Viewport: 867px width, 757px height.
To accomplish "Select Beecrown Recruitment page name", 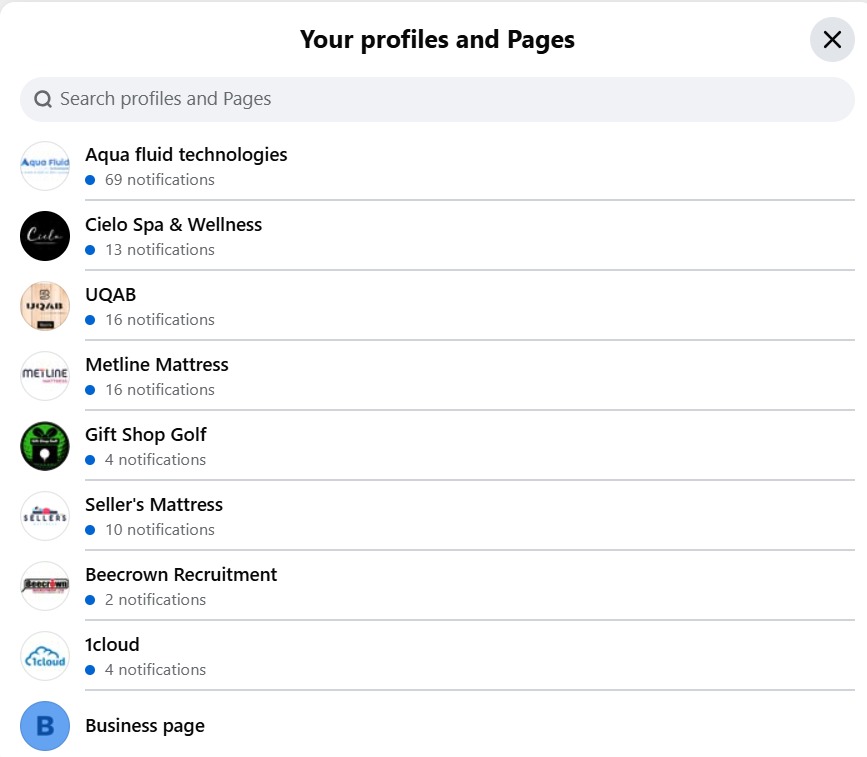I will [x=181, y=575].
